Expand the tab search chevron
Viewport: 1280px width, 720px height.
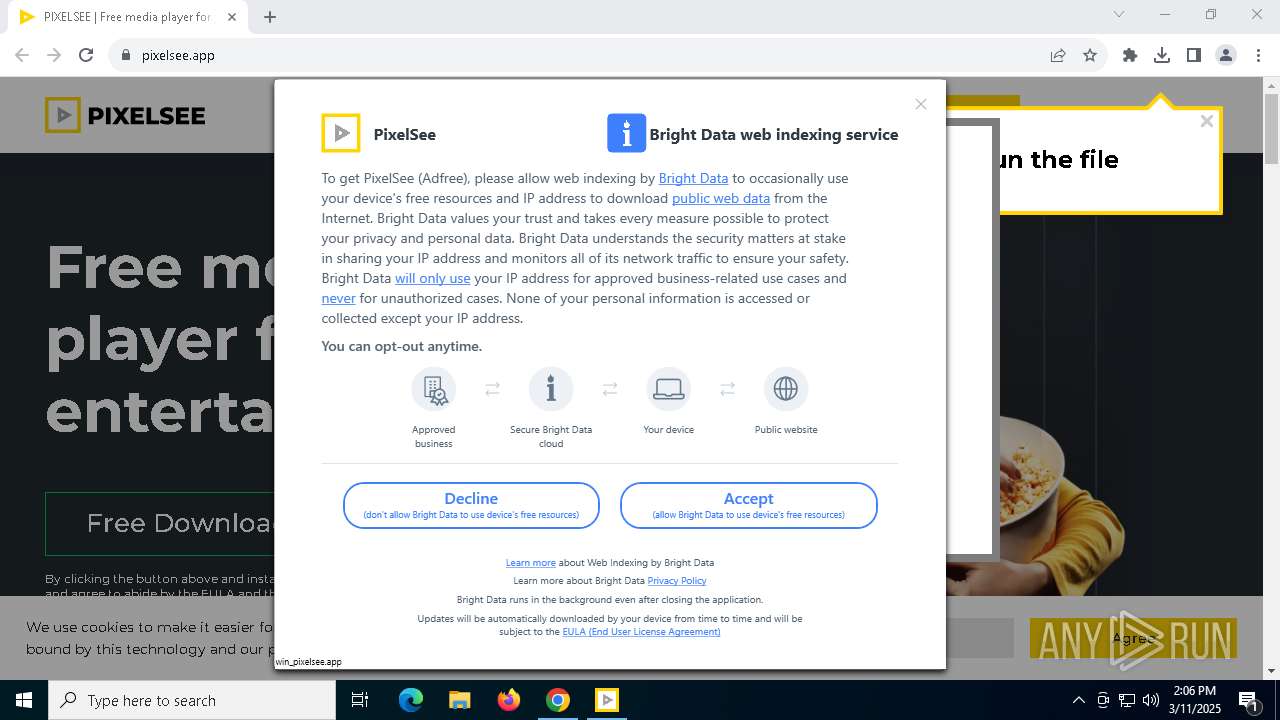click(x=1119, y=14)
